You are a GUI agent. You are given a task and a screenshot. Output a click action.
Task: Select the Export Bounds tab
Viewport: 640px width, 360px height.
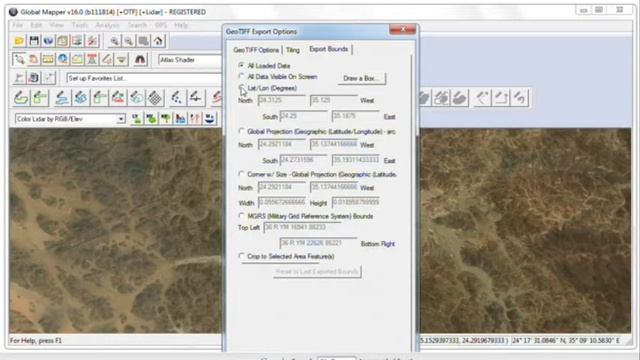pos(329,49)
